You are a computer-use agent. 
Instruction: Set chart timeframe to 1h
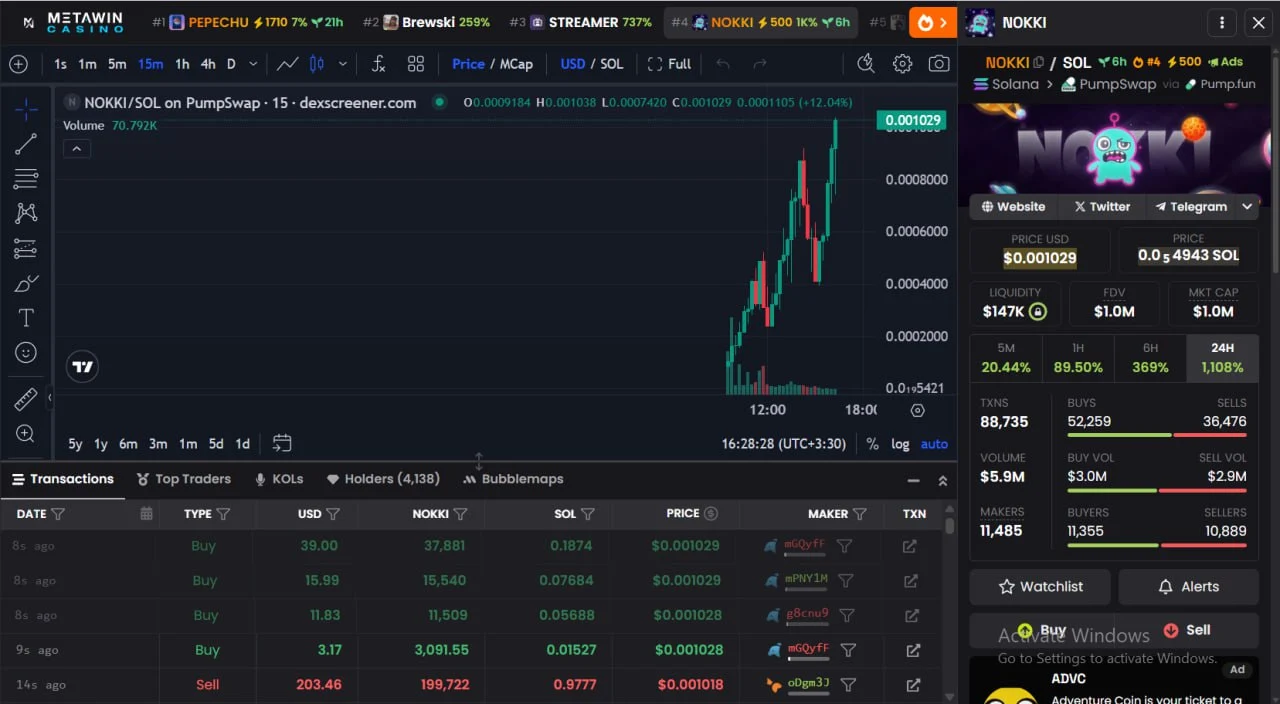point(182,64)
